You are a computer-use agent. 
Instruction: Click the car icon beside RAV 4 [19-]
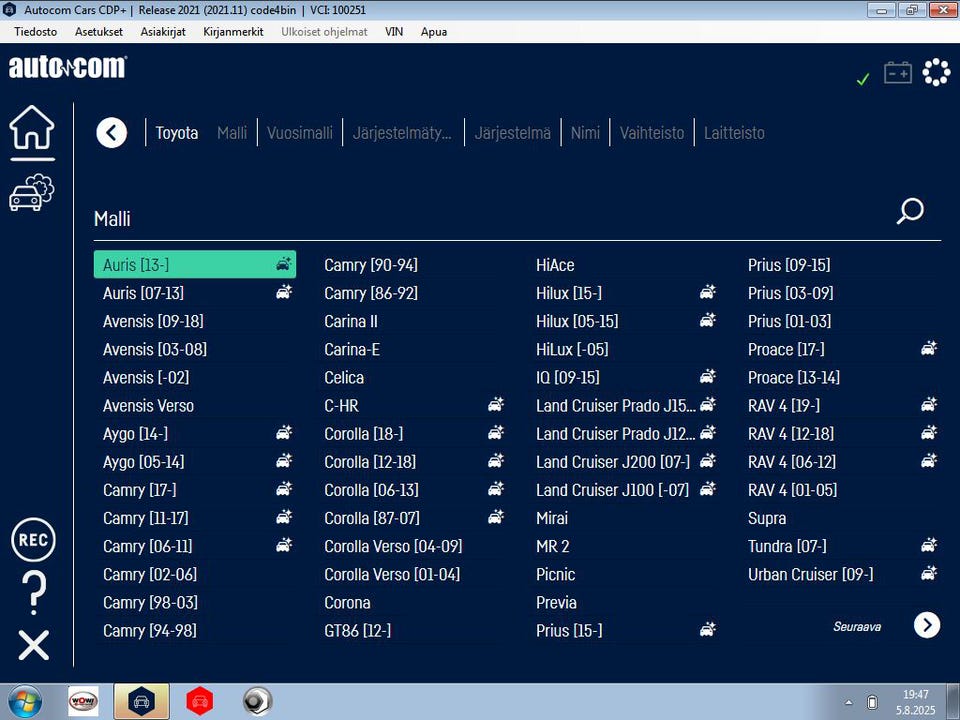[x=929, y=405]
